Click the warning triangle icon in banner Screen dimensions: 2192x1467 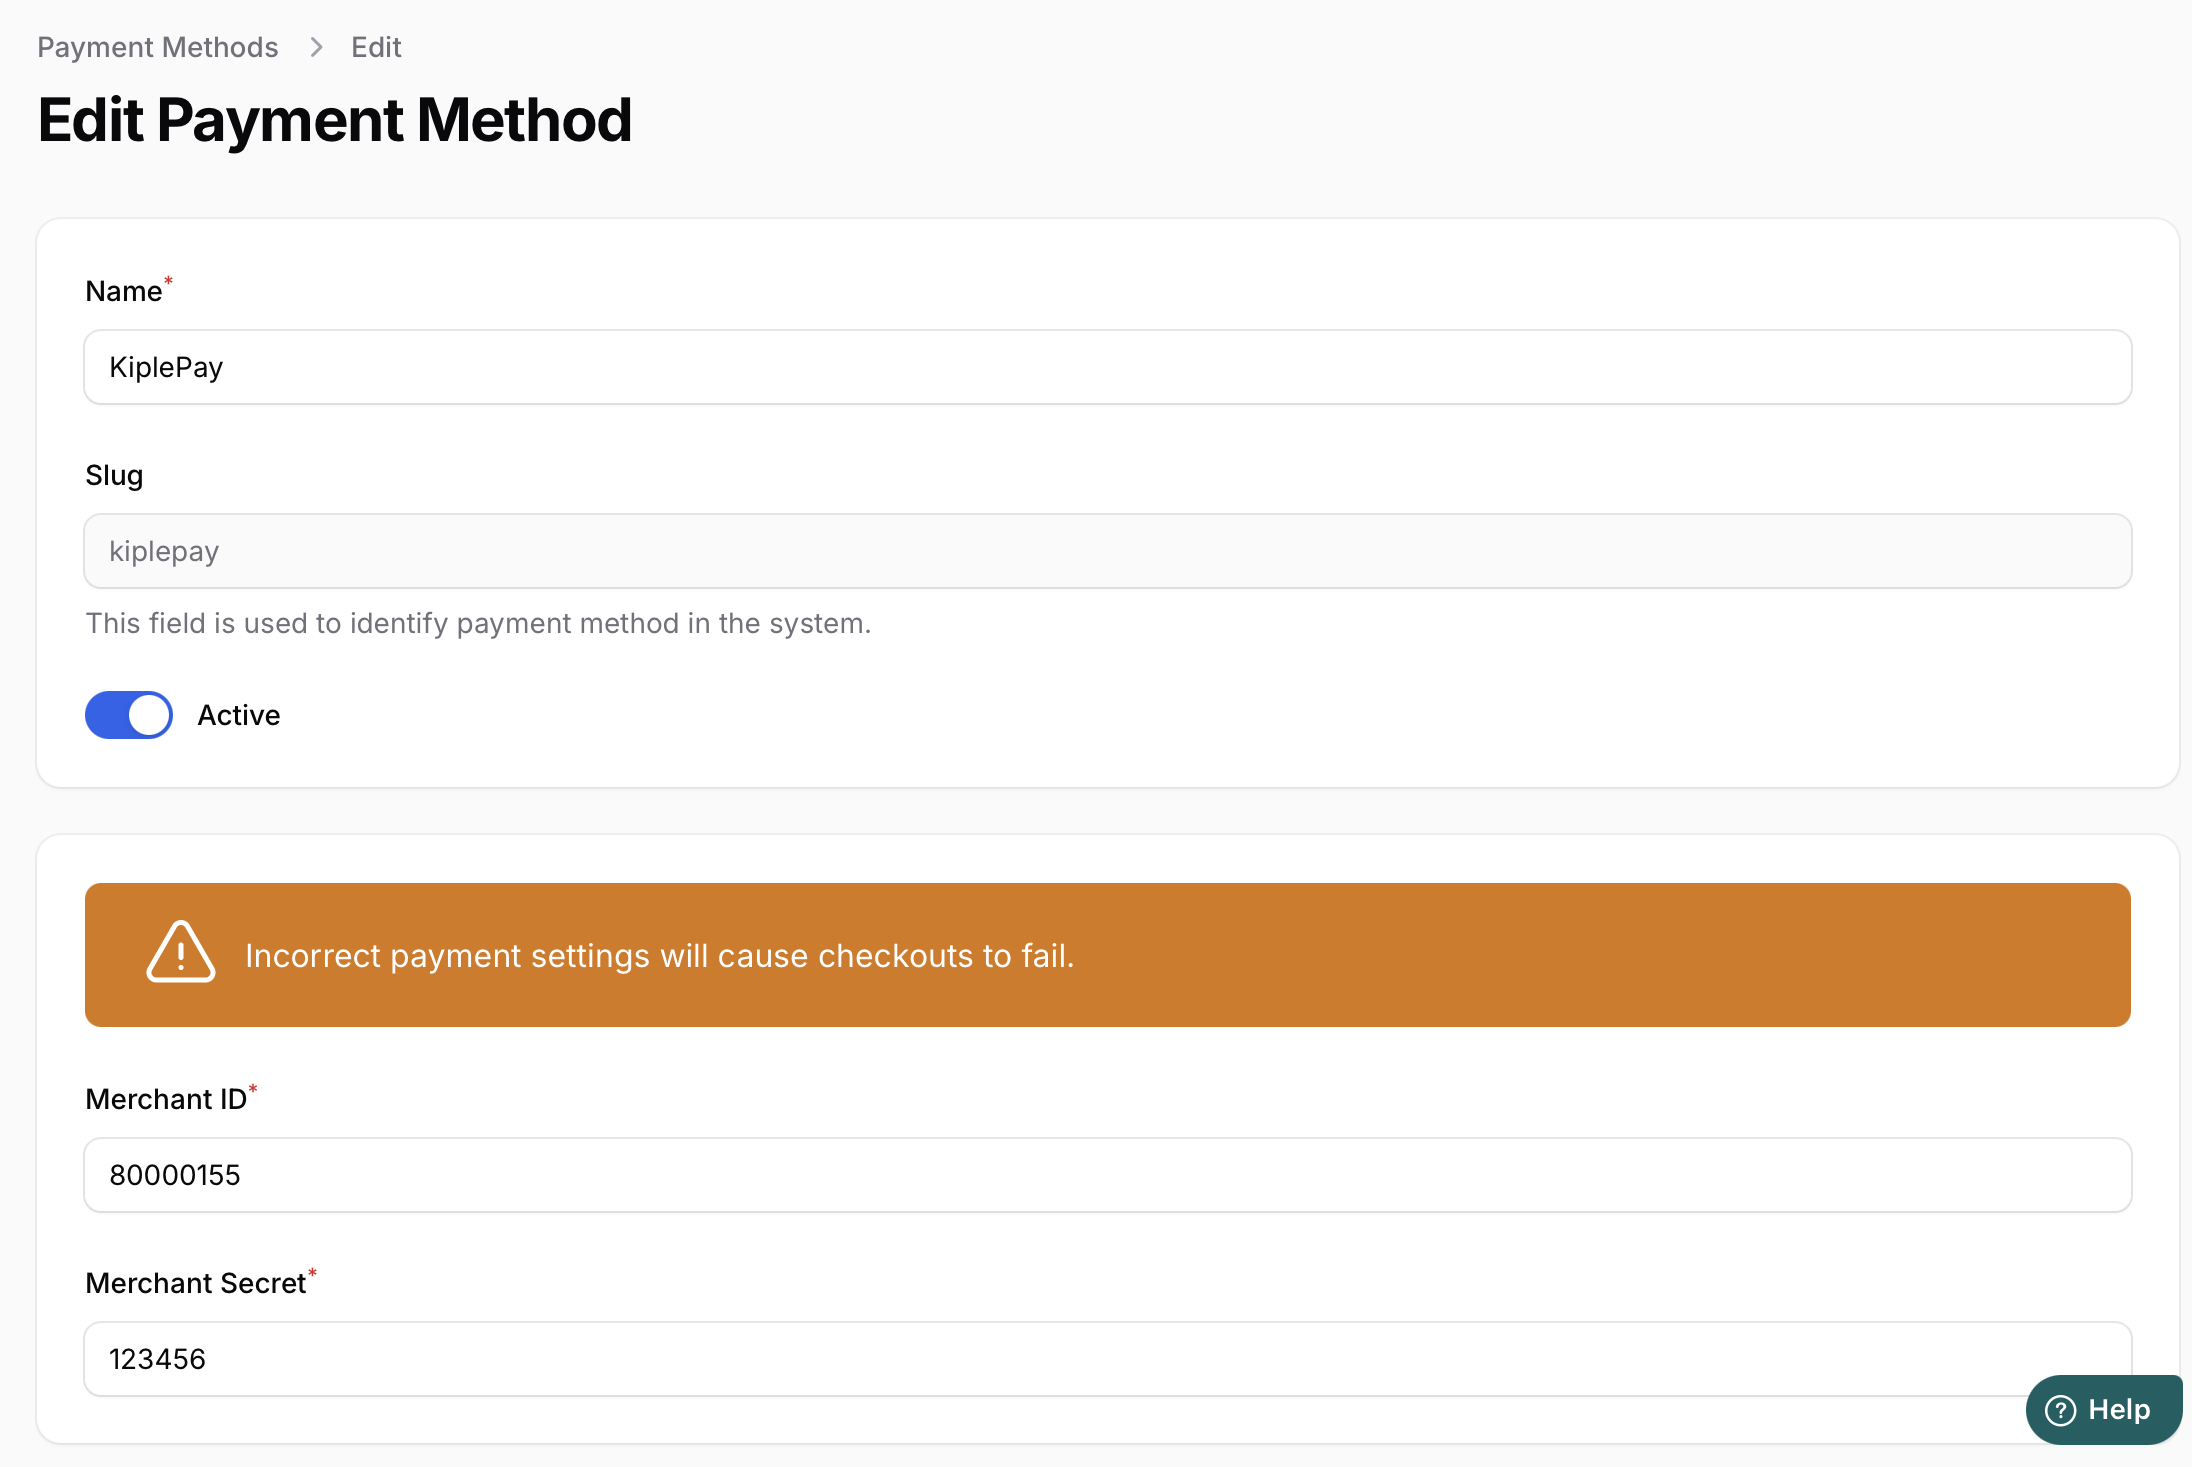[x=180, y=953]
